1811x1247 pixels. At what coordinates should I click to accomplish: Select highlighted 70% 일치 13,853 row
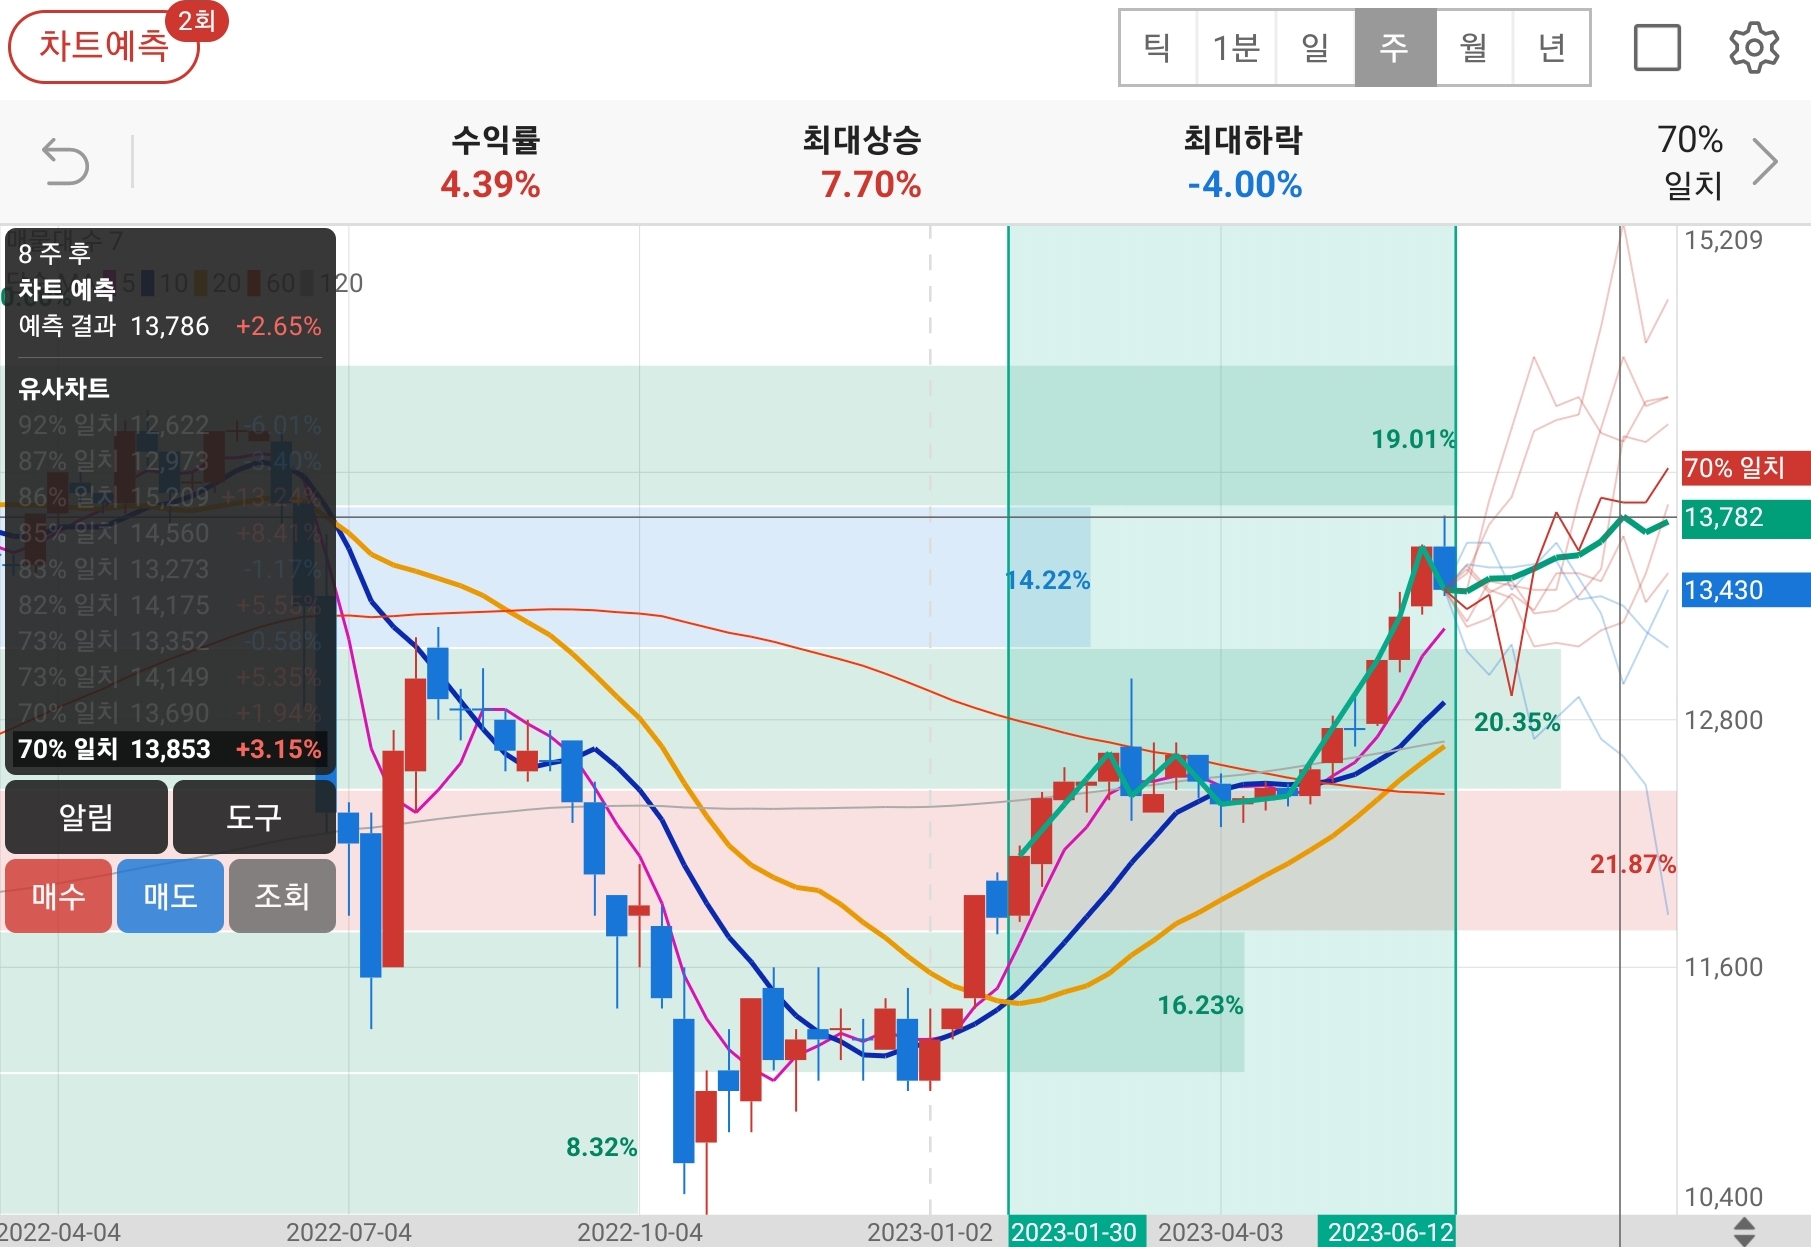pos(170,749)
